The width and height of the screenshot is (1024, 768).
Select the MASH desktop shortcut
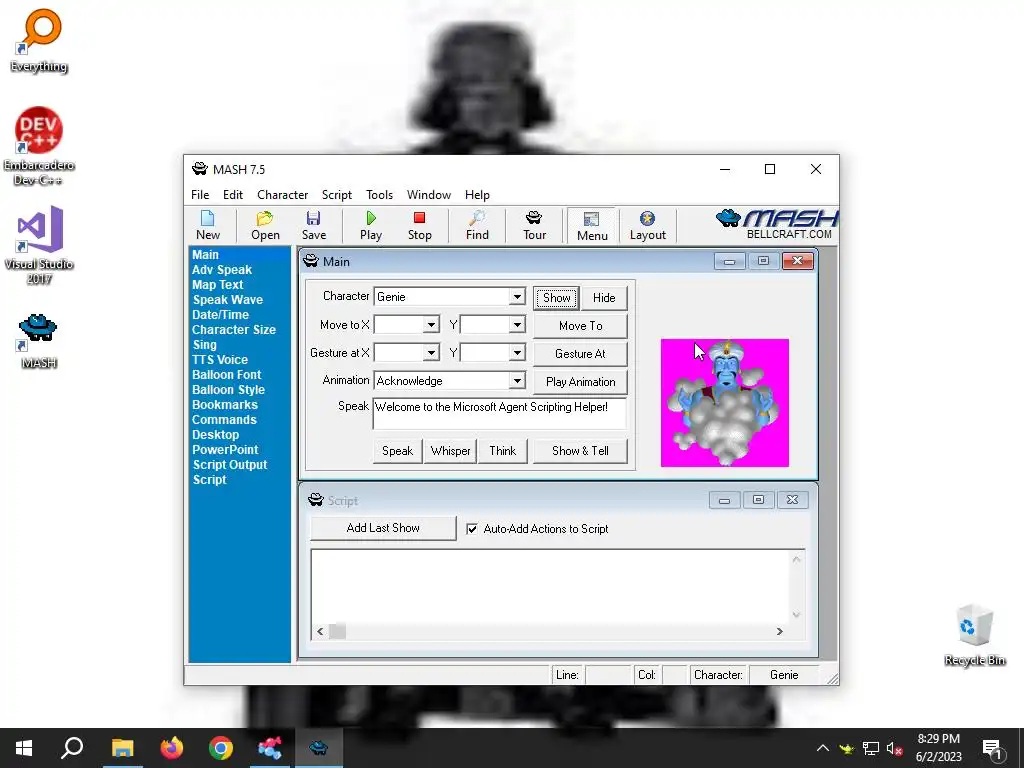39,340
